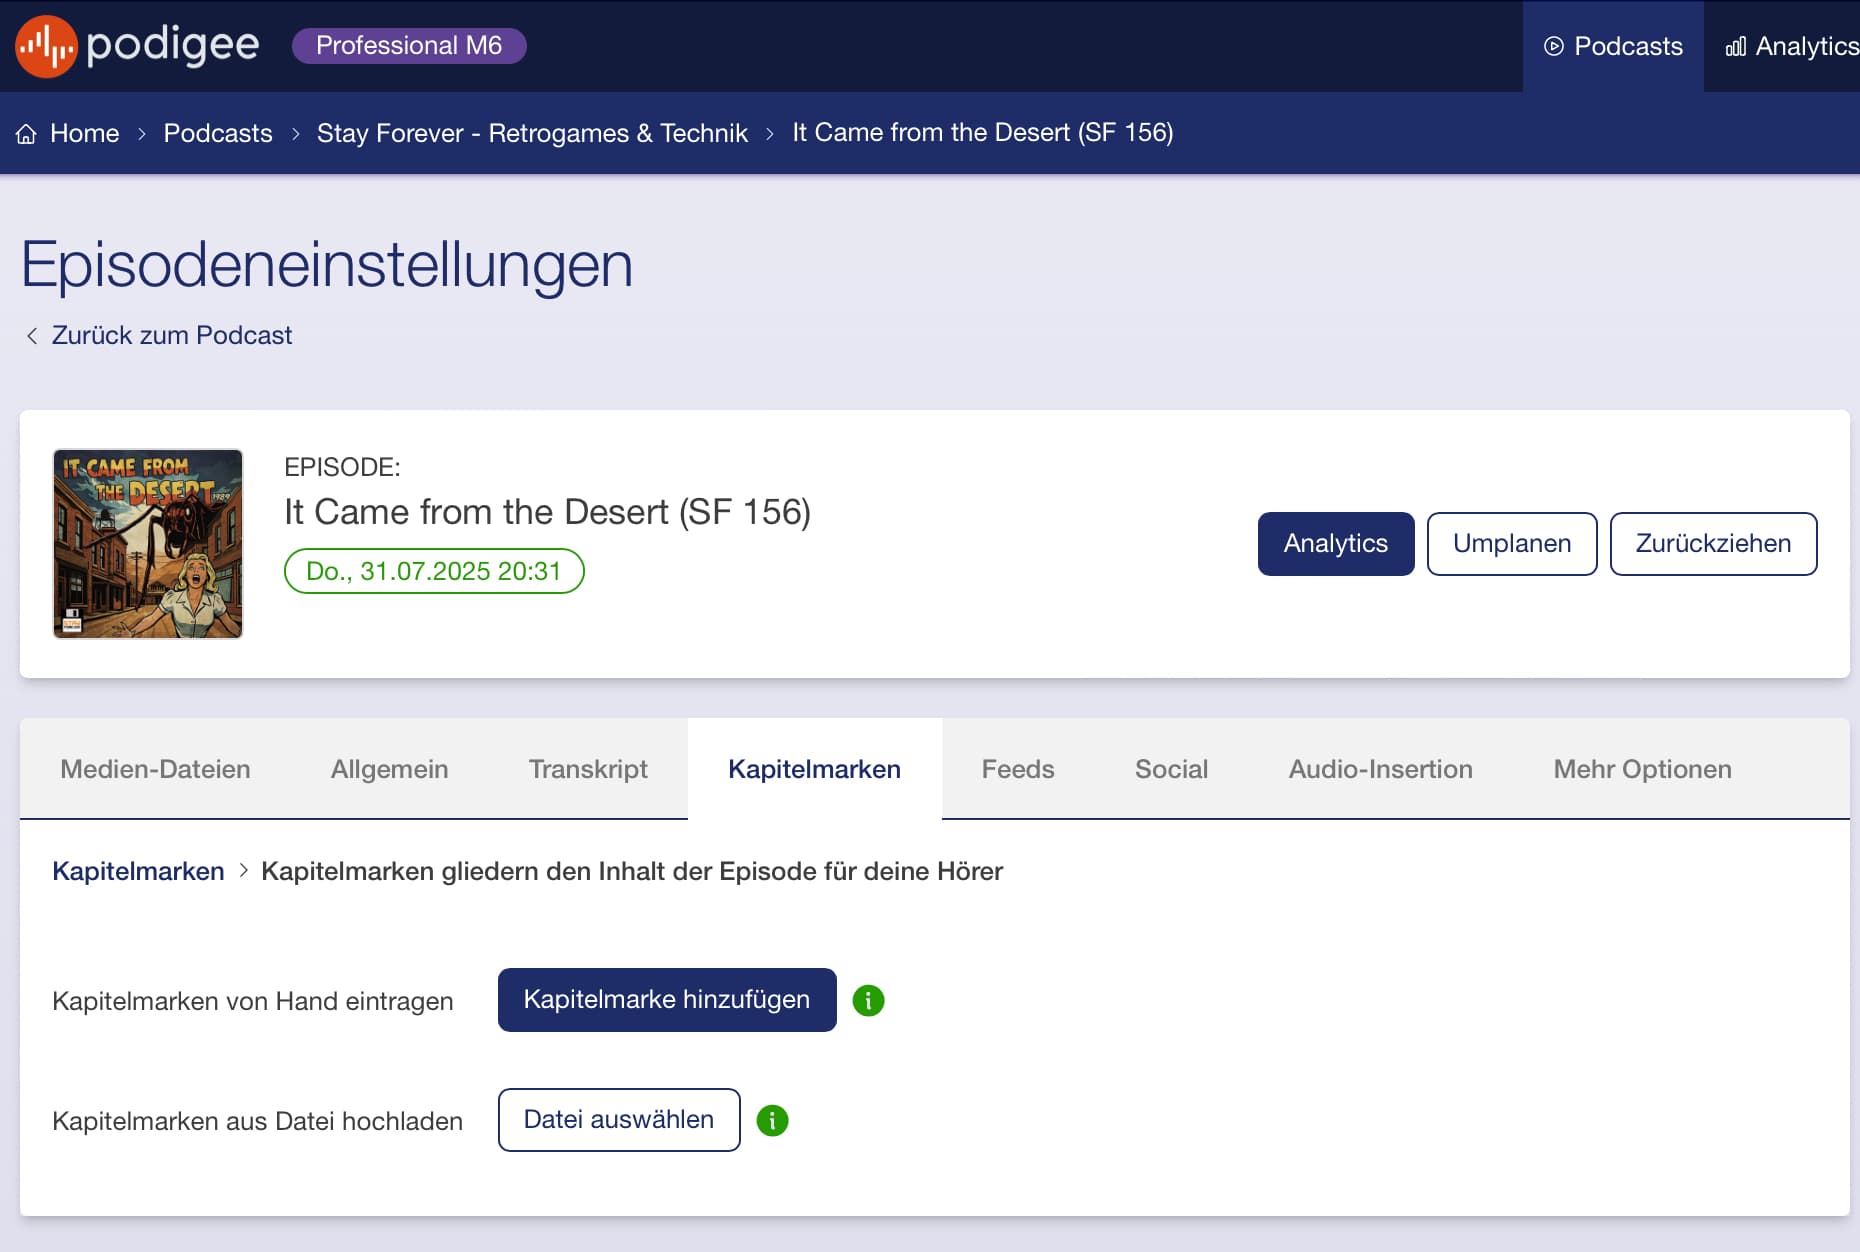Select the Kapitelmarken tab
This screenshot has width=1860, height=1252.
tap(815, 769)
